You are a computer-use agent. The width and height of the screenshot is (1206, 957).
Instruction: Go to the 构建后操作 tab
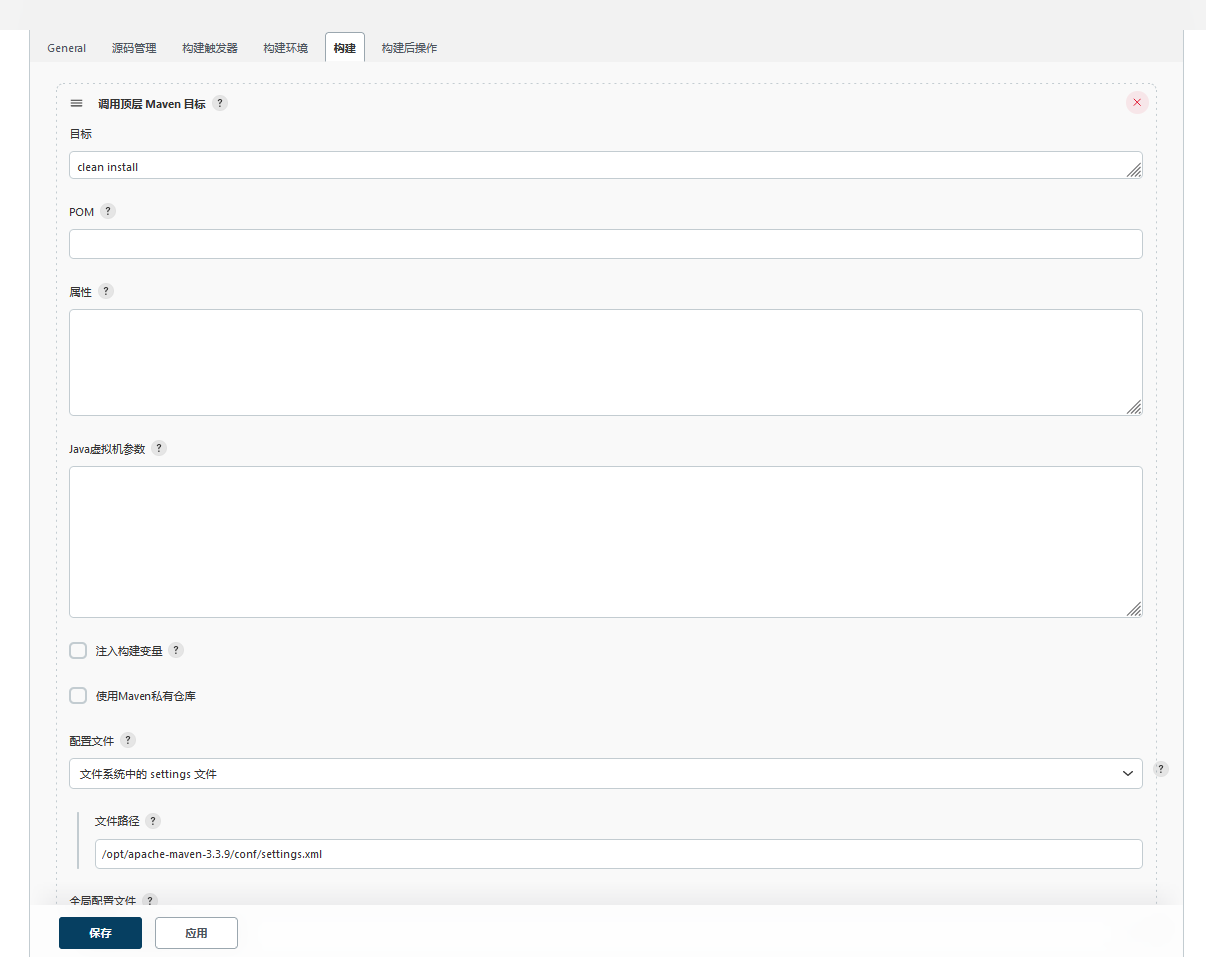(409, 48)
